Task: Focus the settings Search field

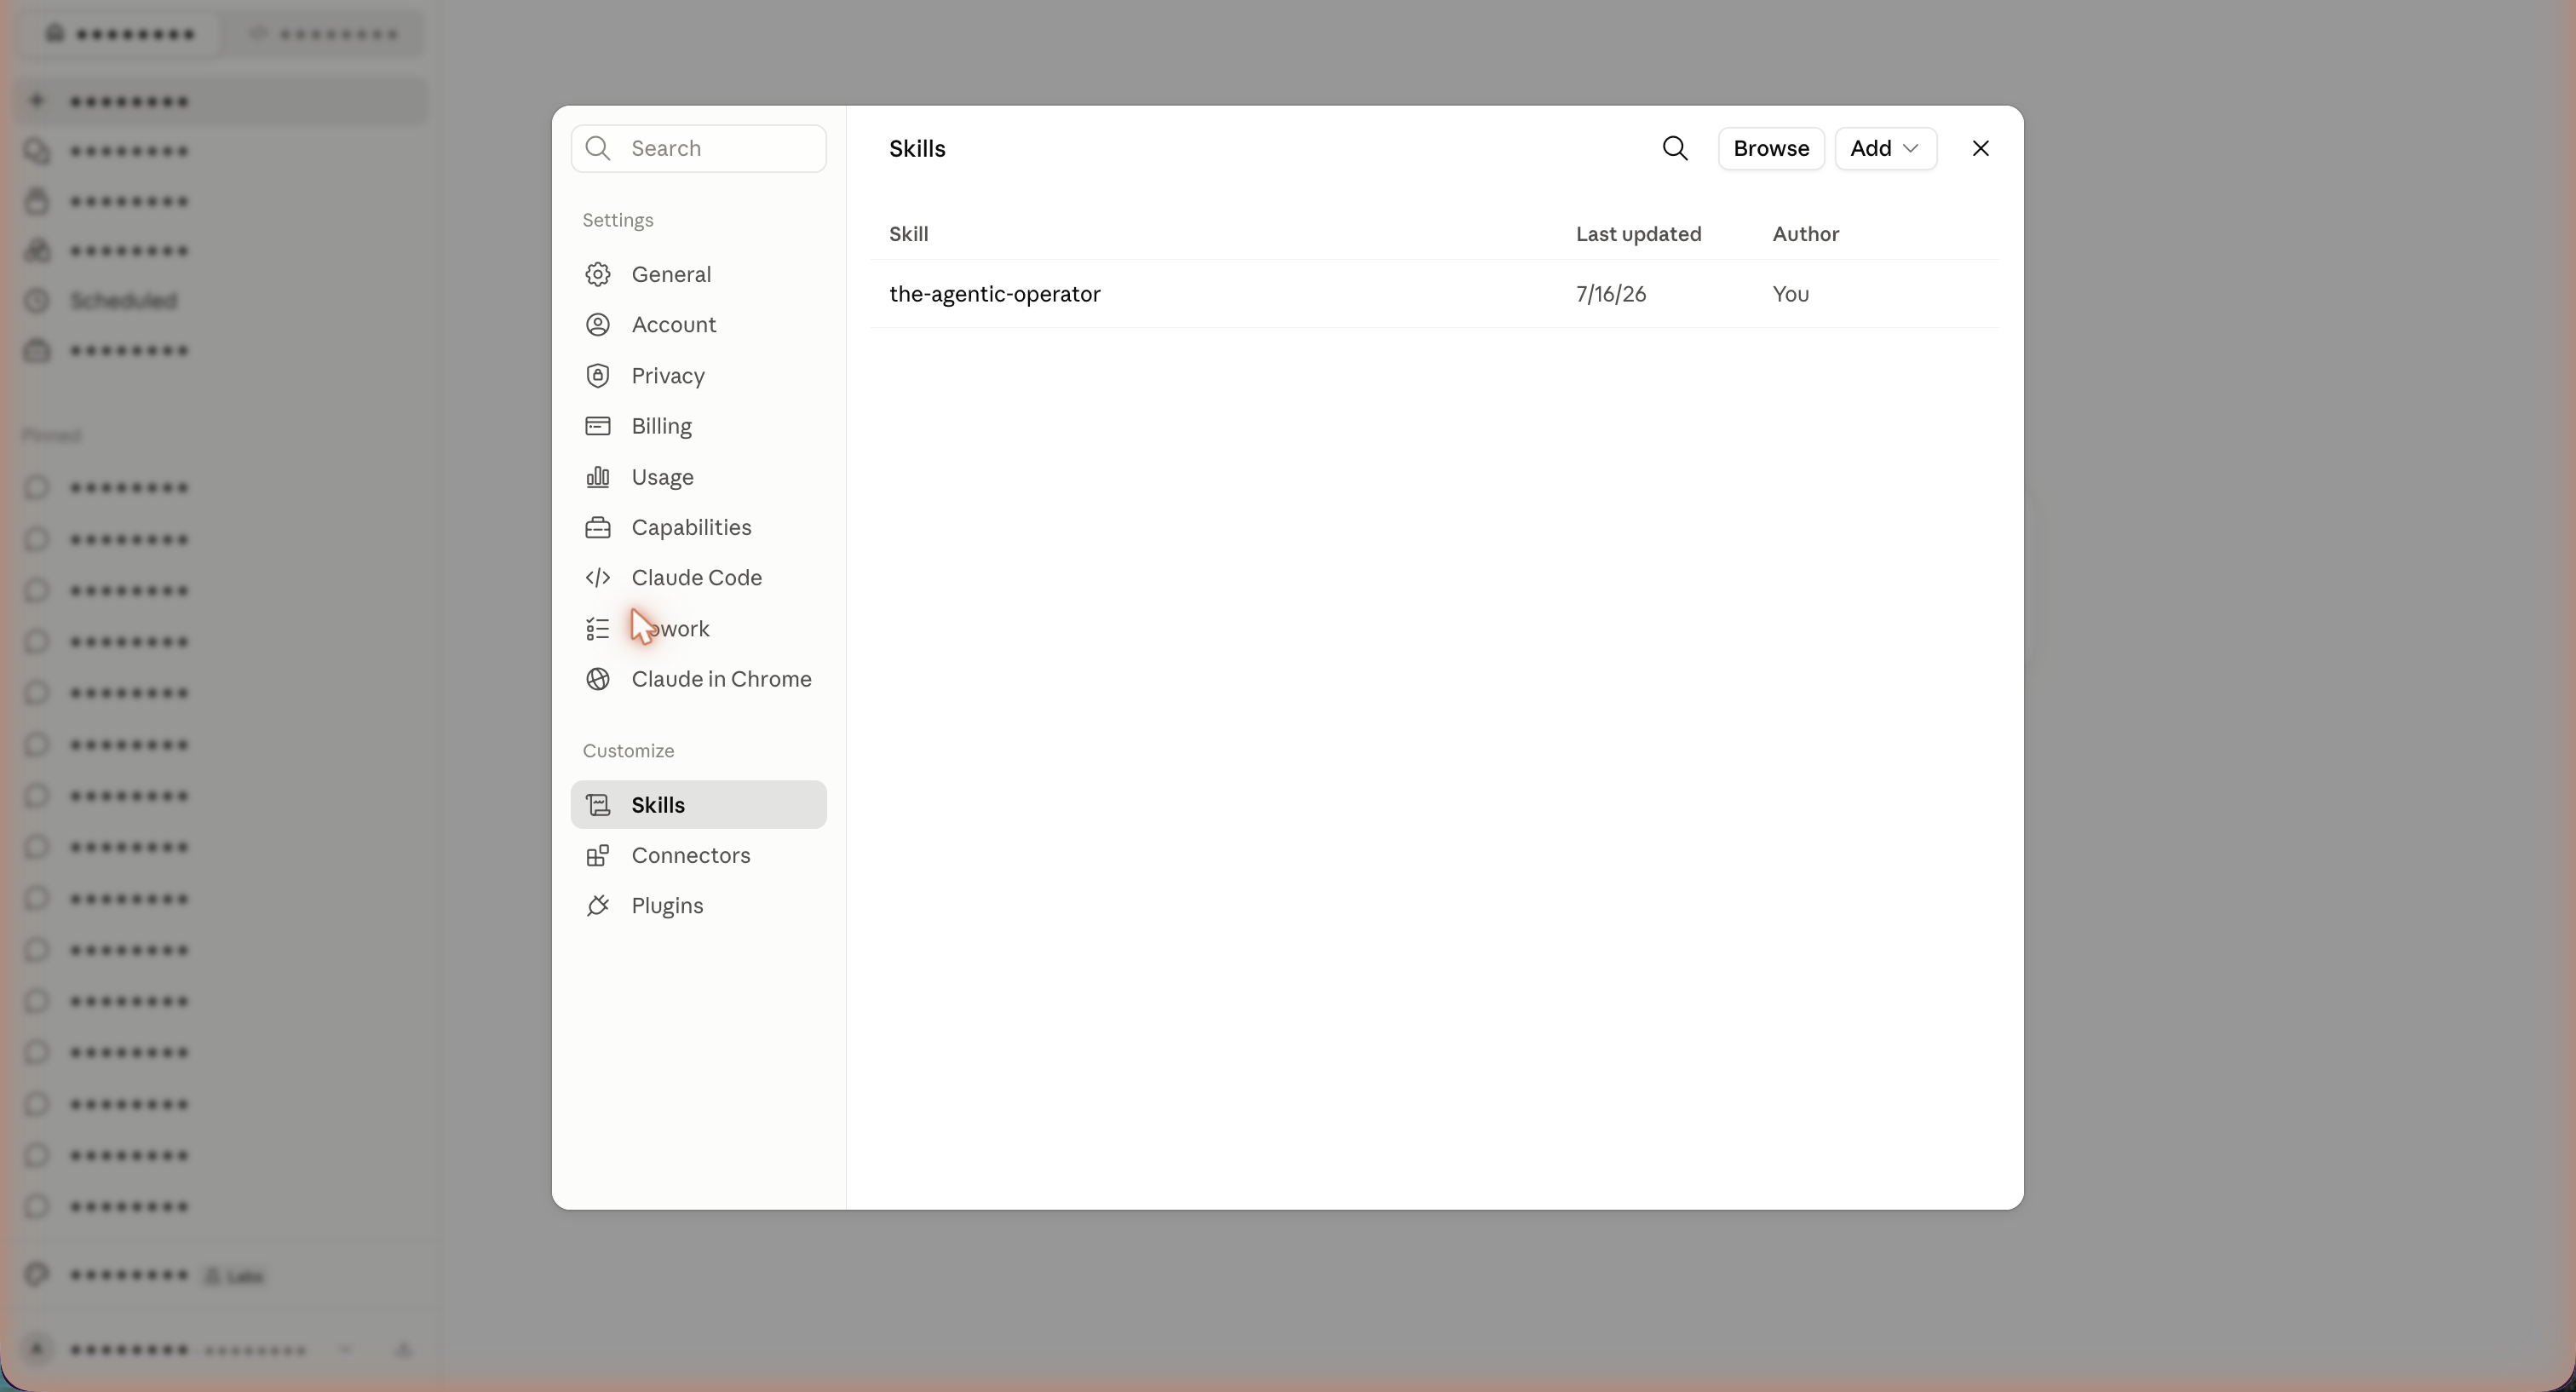Action: [x=698, y=148]
